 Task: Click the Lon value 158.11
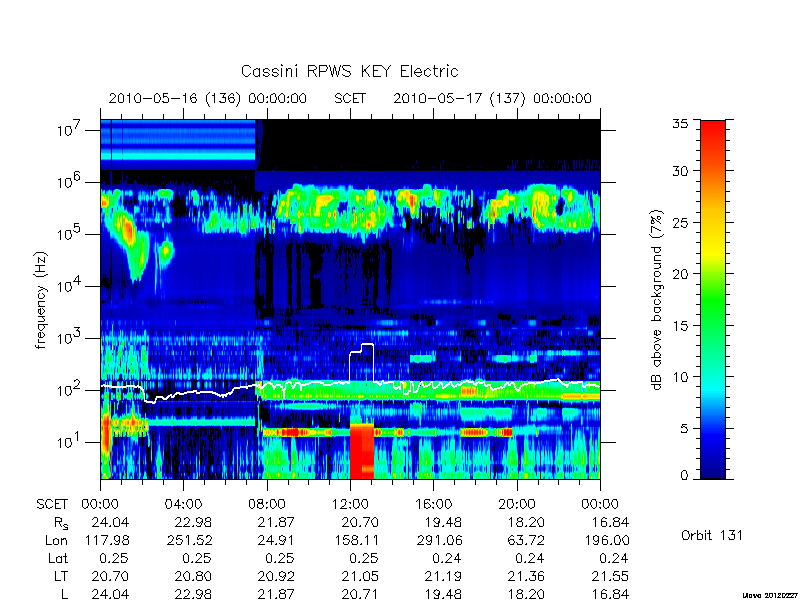pos(356,540)
